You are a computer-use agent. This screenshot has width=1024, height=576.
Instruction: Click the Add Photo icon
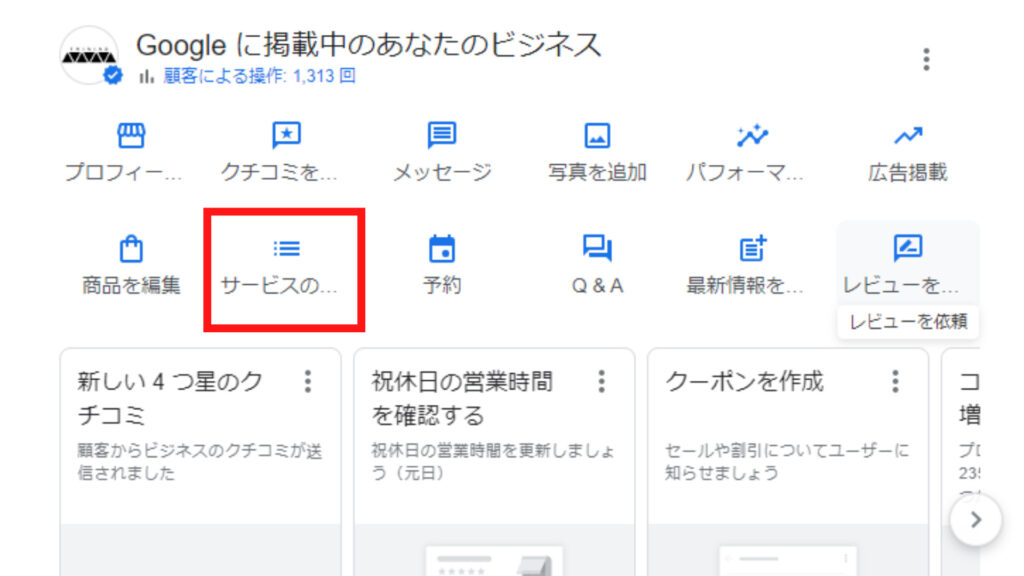coord(597,136)
